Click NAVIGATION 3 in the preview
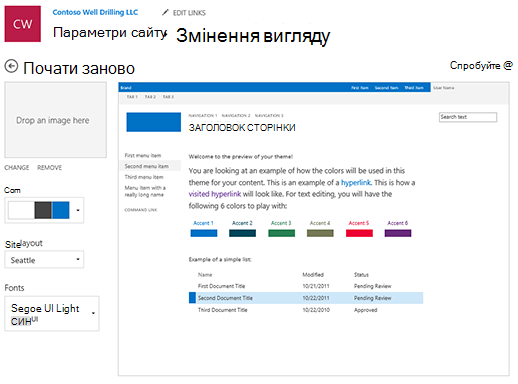The image size is (518, 384). (x=269, y=115)
